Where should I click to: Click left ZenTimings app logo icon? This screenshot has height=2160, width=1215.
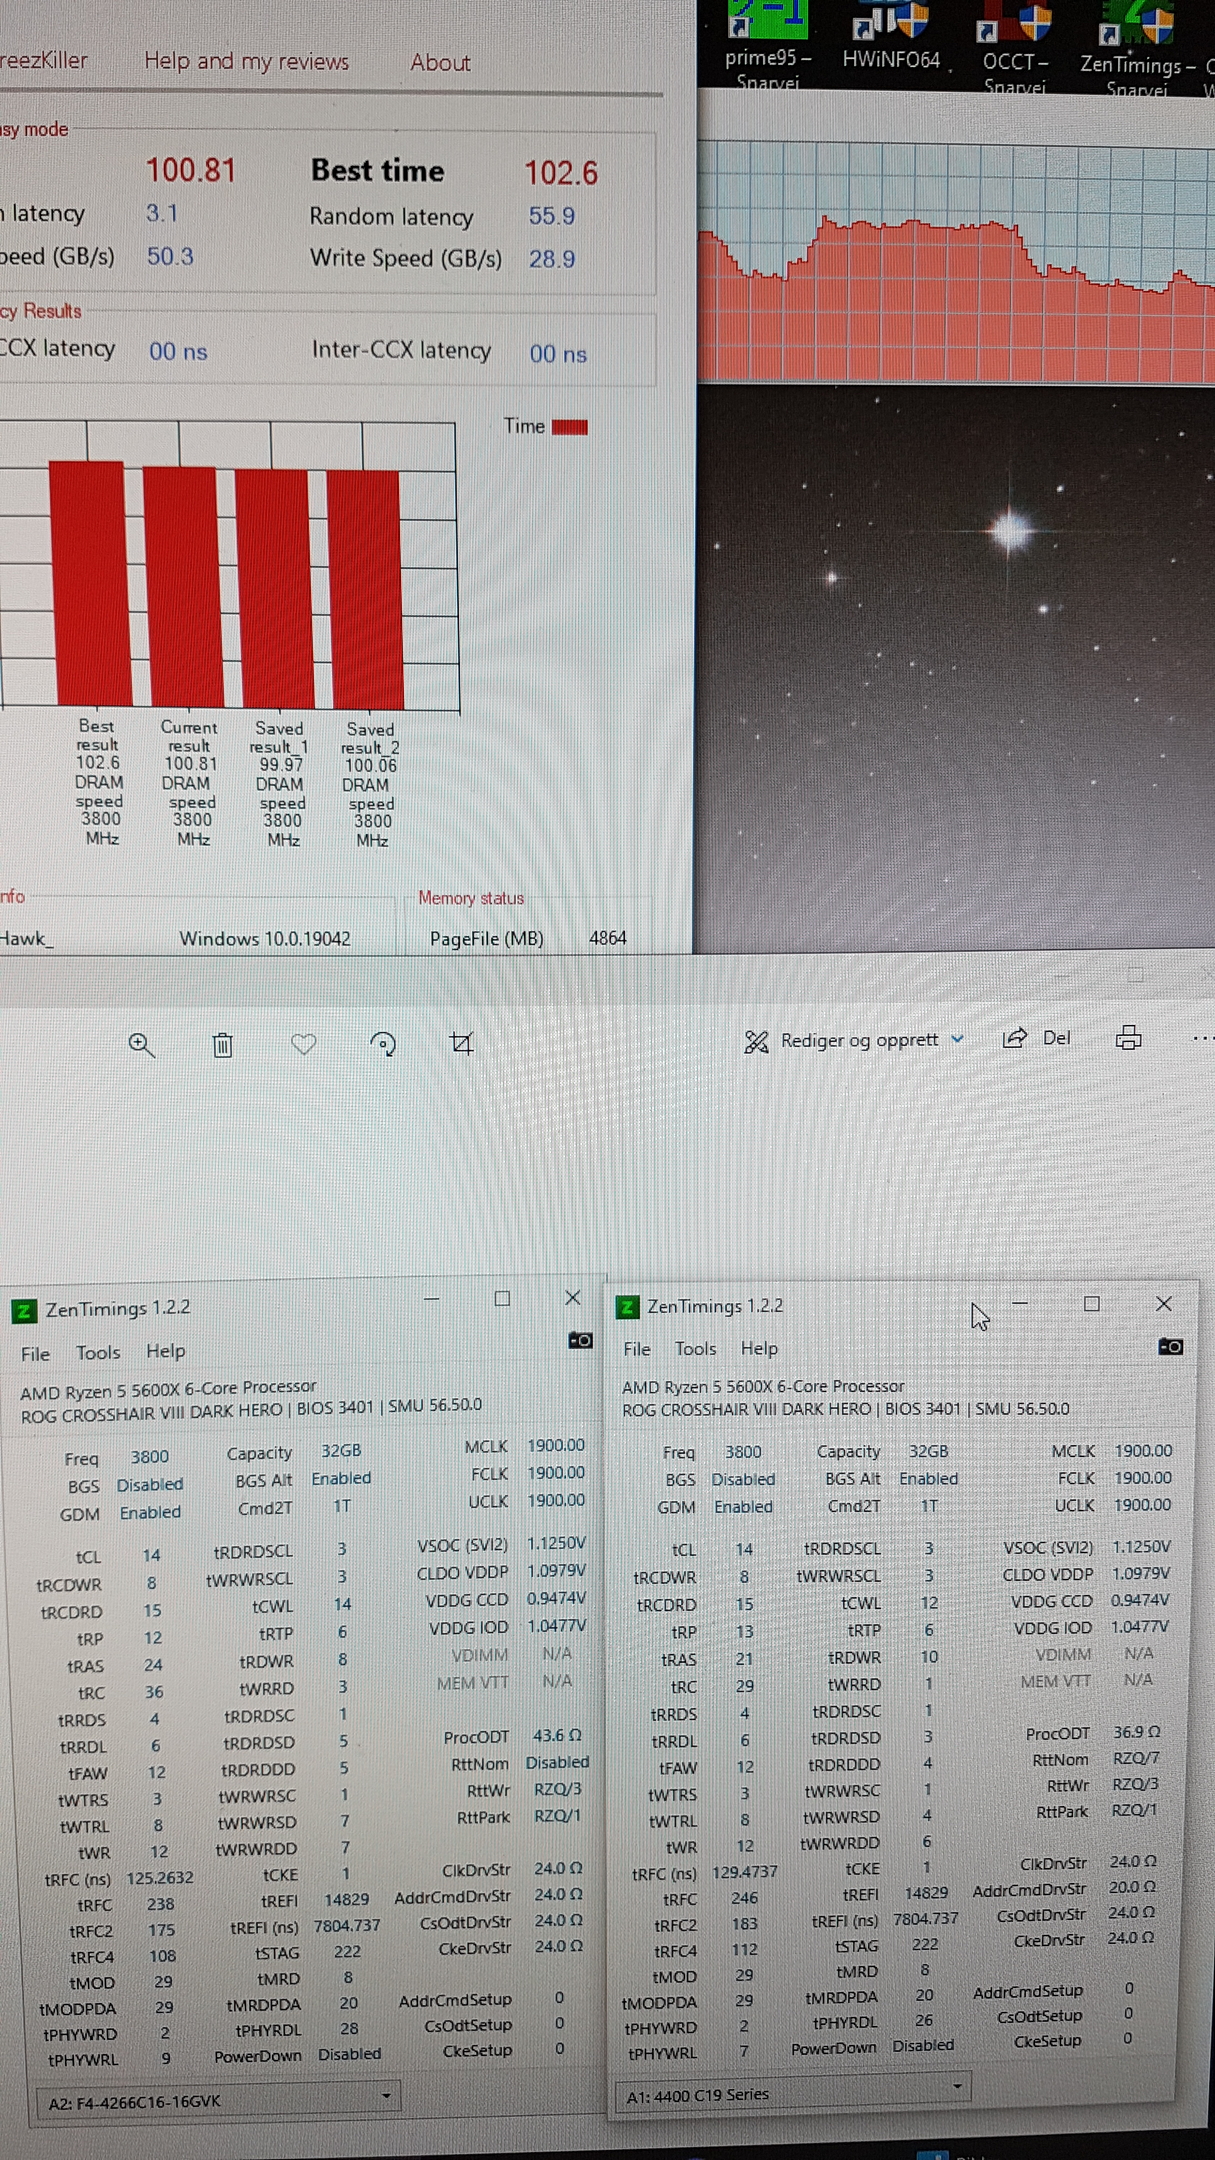point(24,1310)
